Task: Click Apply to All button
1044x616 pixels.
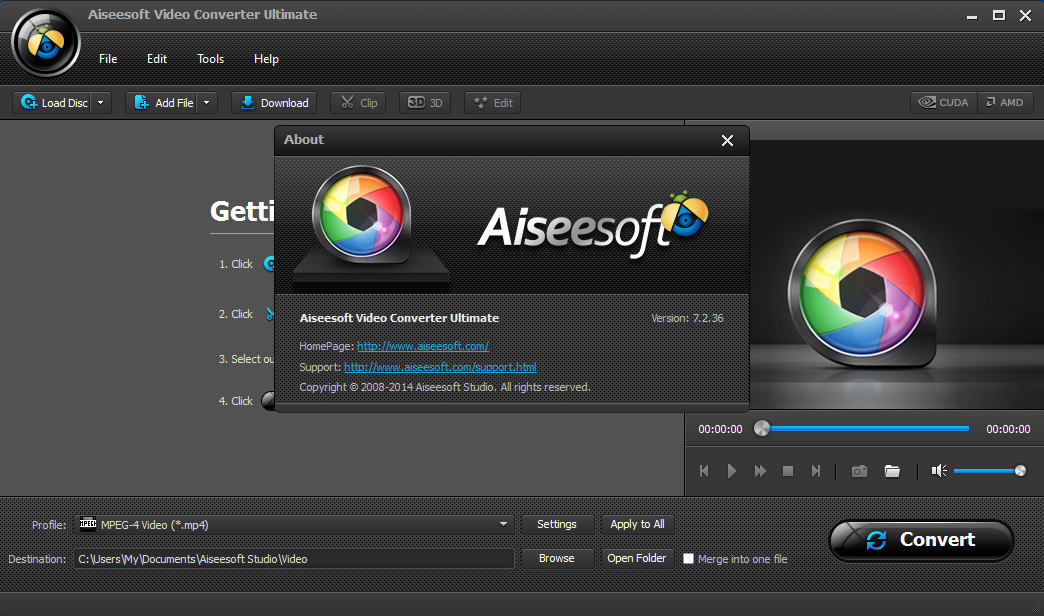Action: coord(637,524)
